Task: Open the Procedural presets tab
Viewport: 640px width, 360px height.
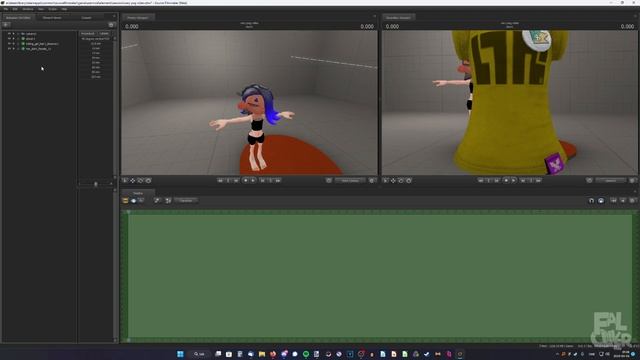Action: click(x=87, y=33)
